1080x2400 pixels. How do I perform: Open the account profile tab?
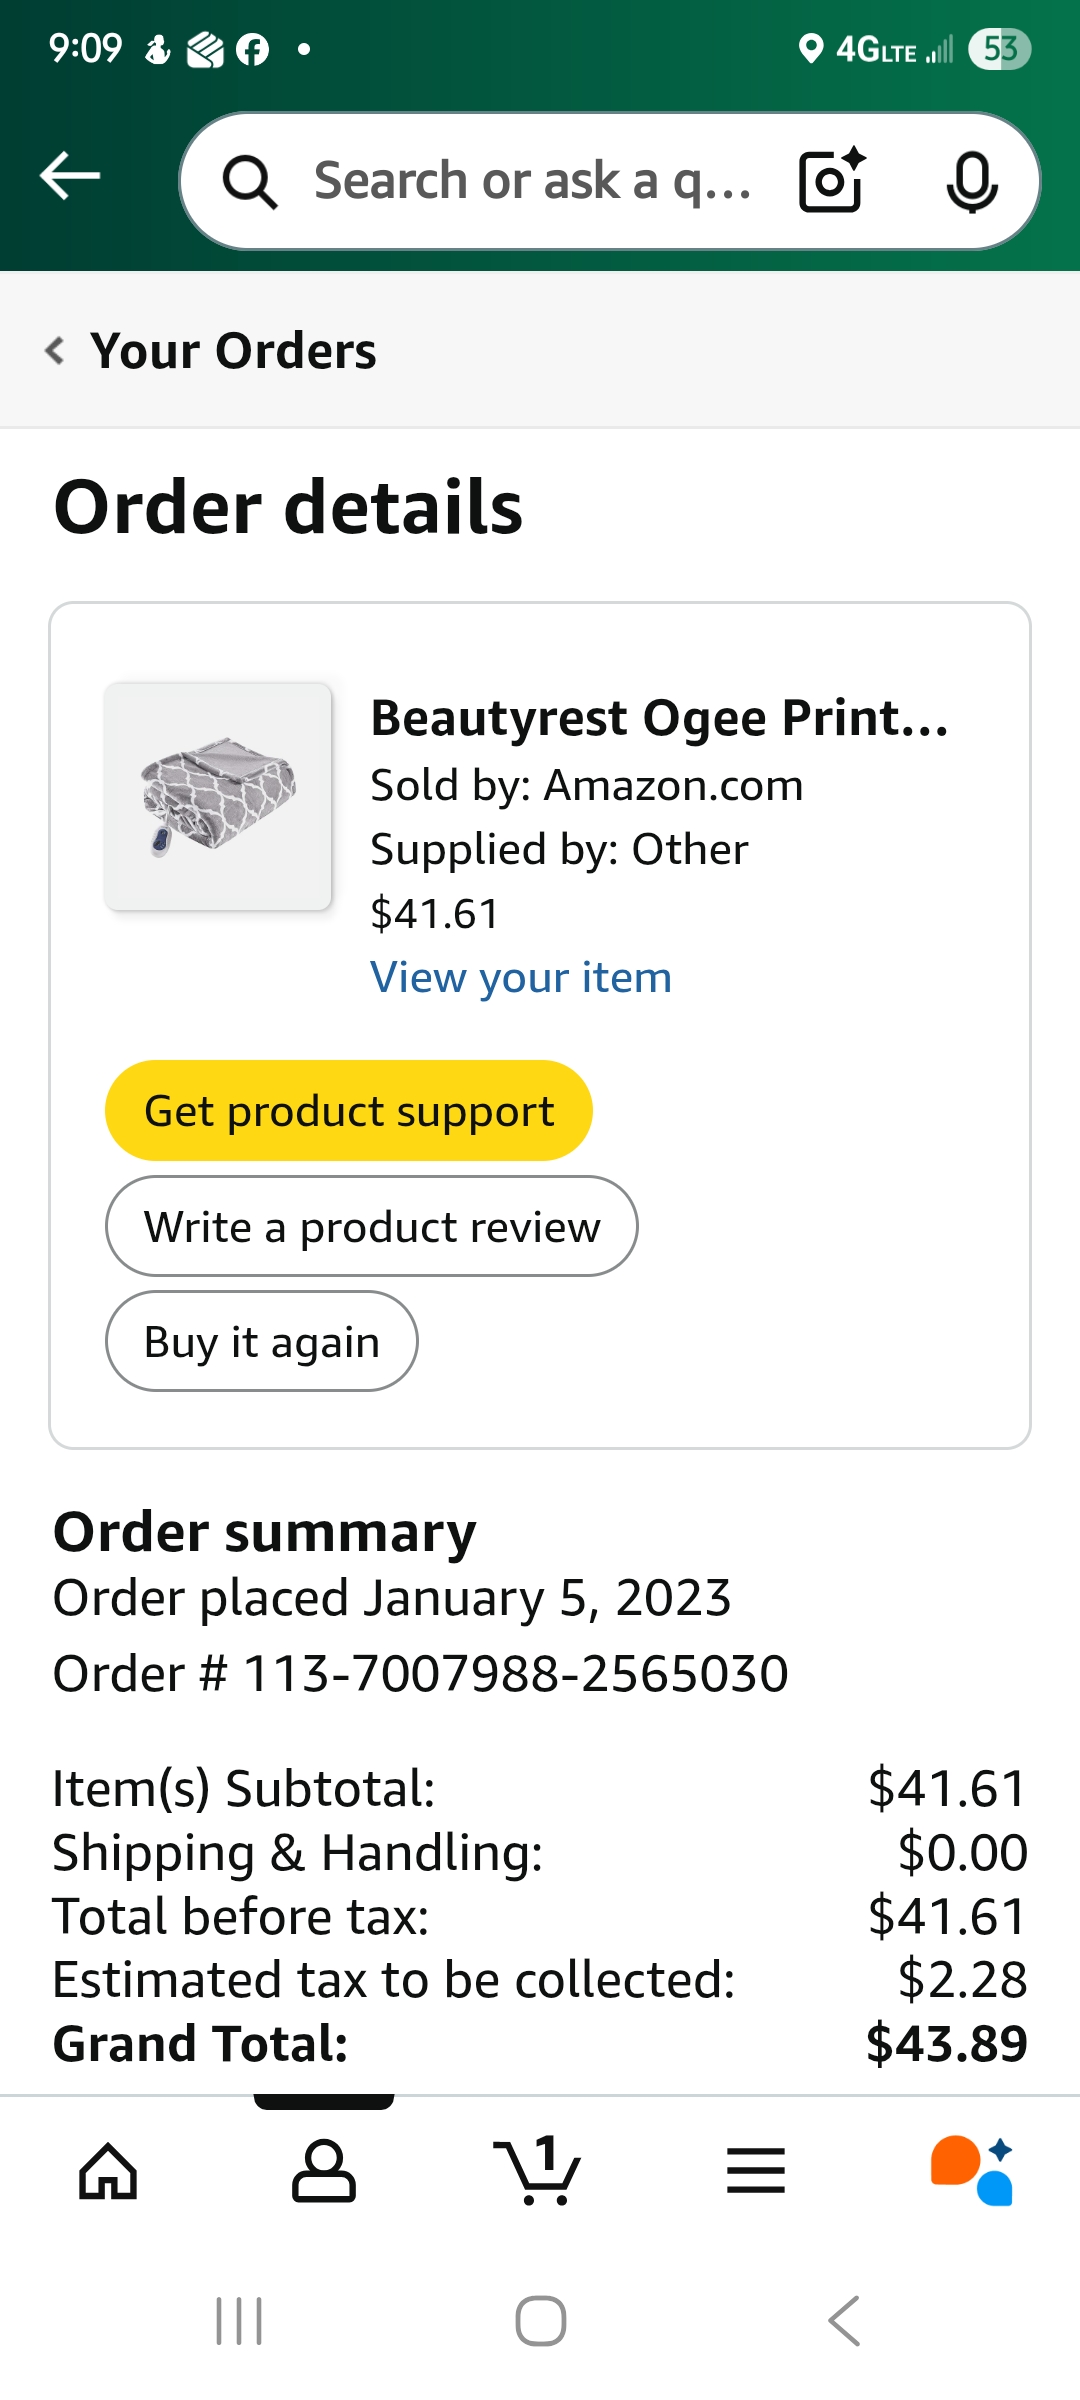324,2172
